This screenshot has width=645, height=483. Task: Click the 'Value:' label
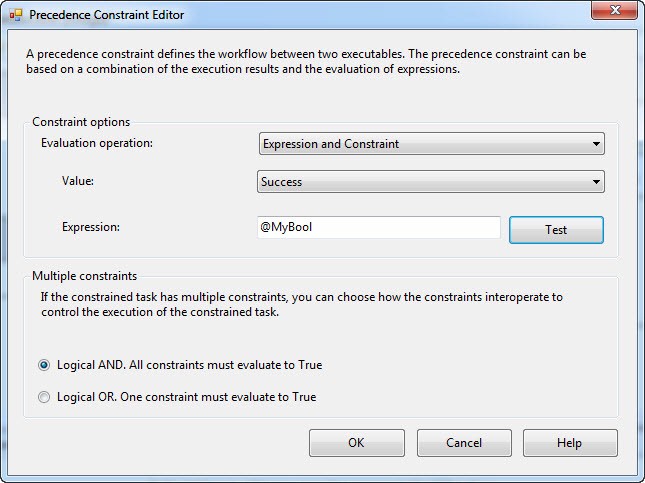point(77,181)
